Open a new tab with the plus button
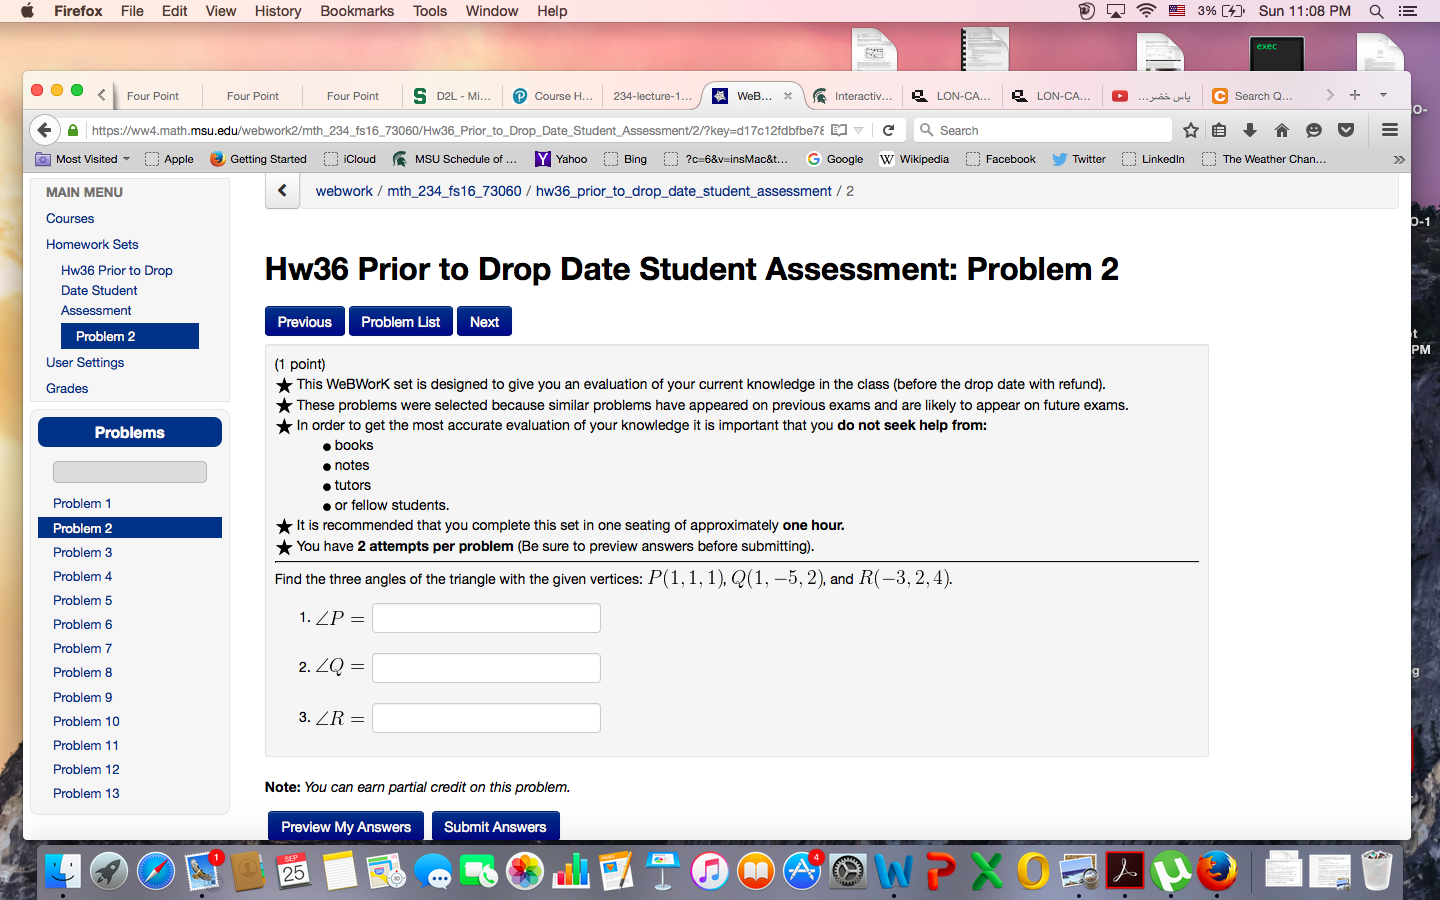This screenshot has width=1440, height=900. (x=1355, y=95)
